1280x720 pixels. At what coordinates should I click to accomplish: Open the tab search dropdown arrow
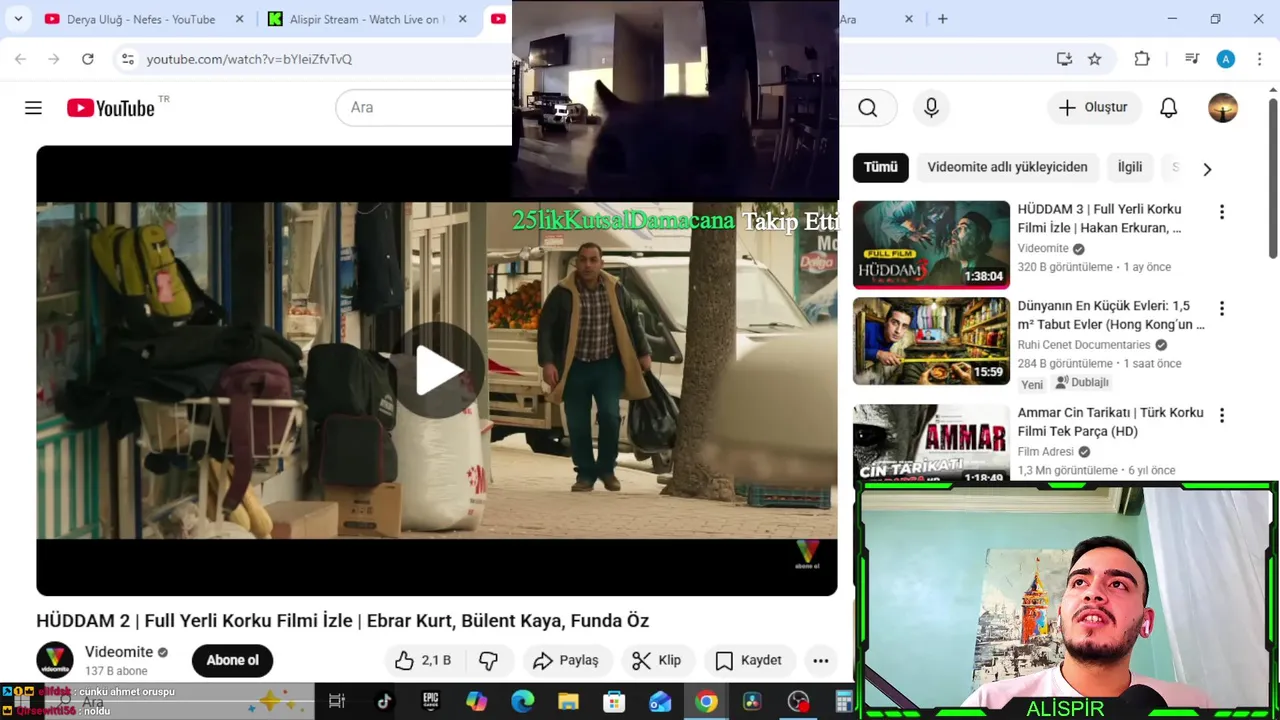pos(18,19)
